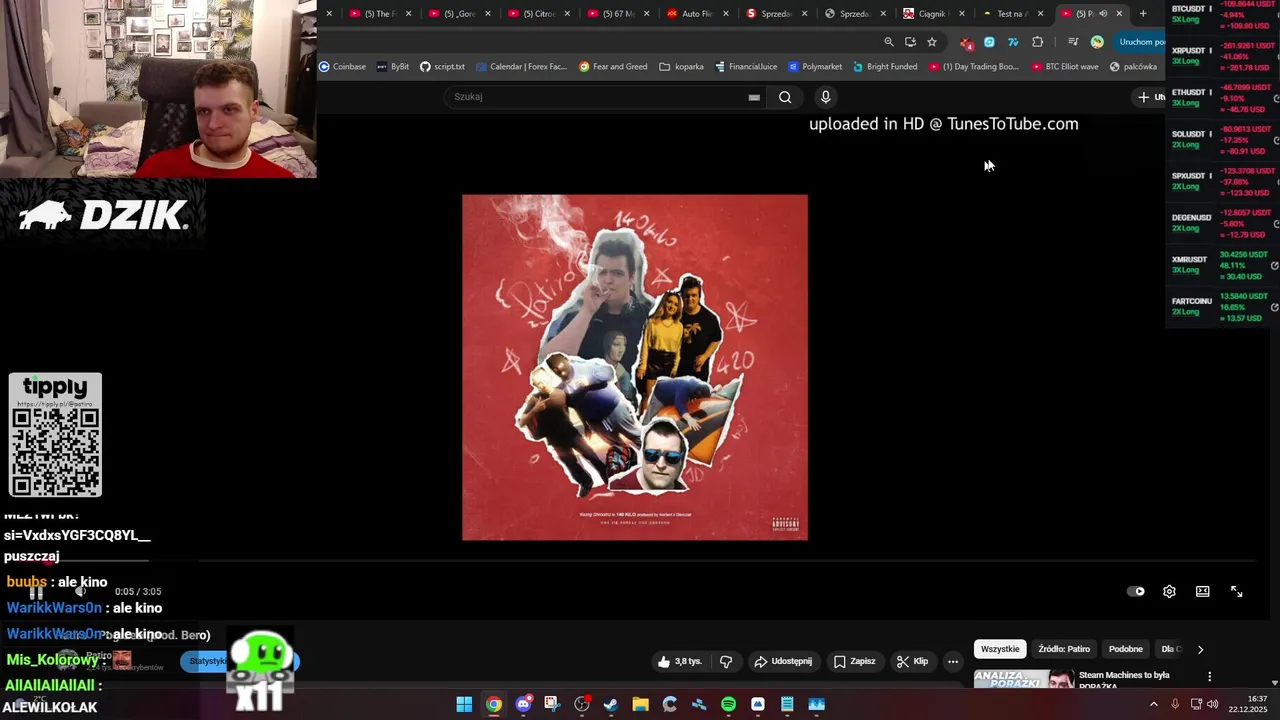Like the video with 3,8 tys. likes
The image size is (1280, 720).
click(x=680, y=661)
